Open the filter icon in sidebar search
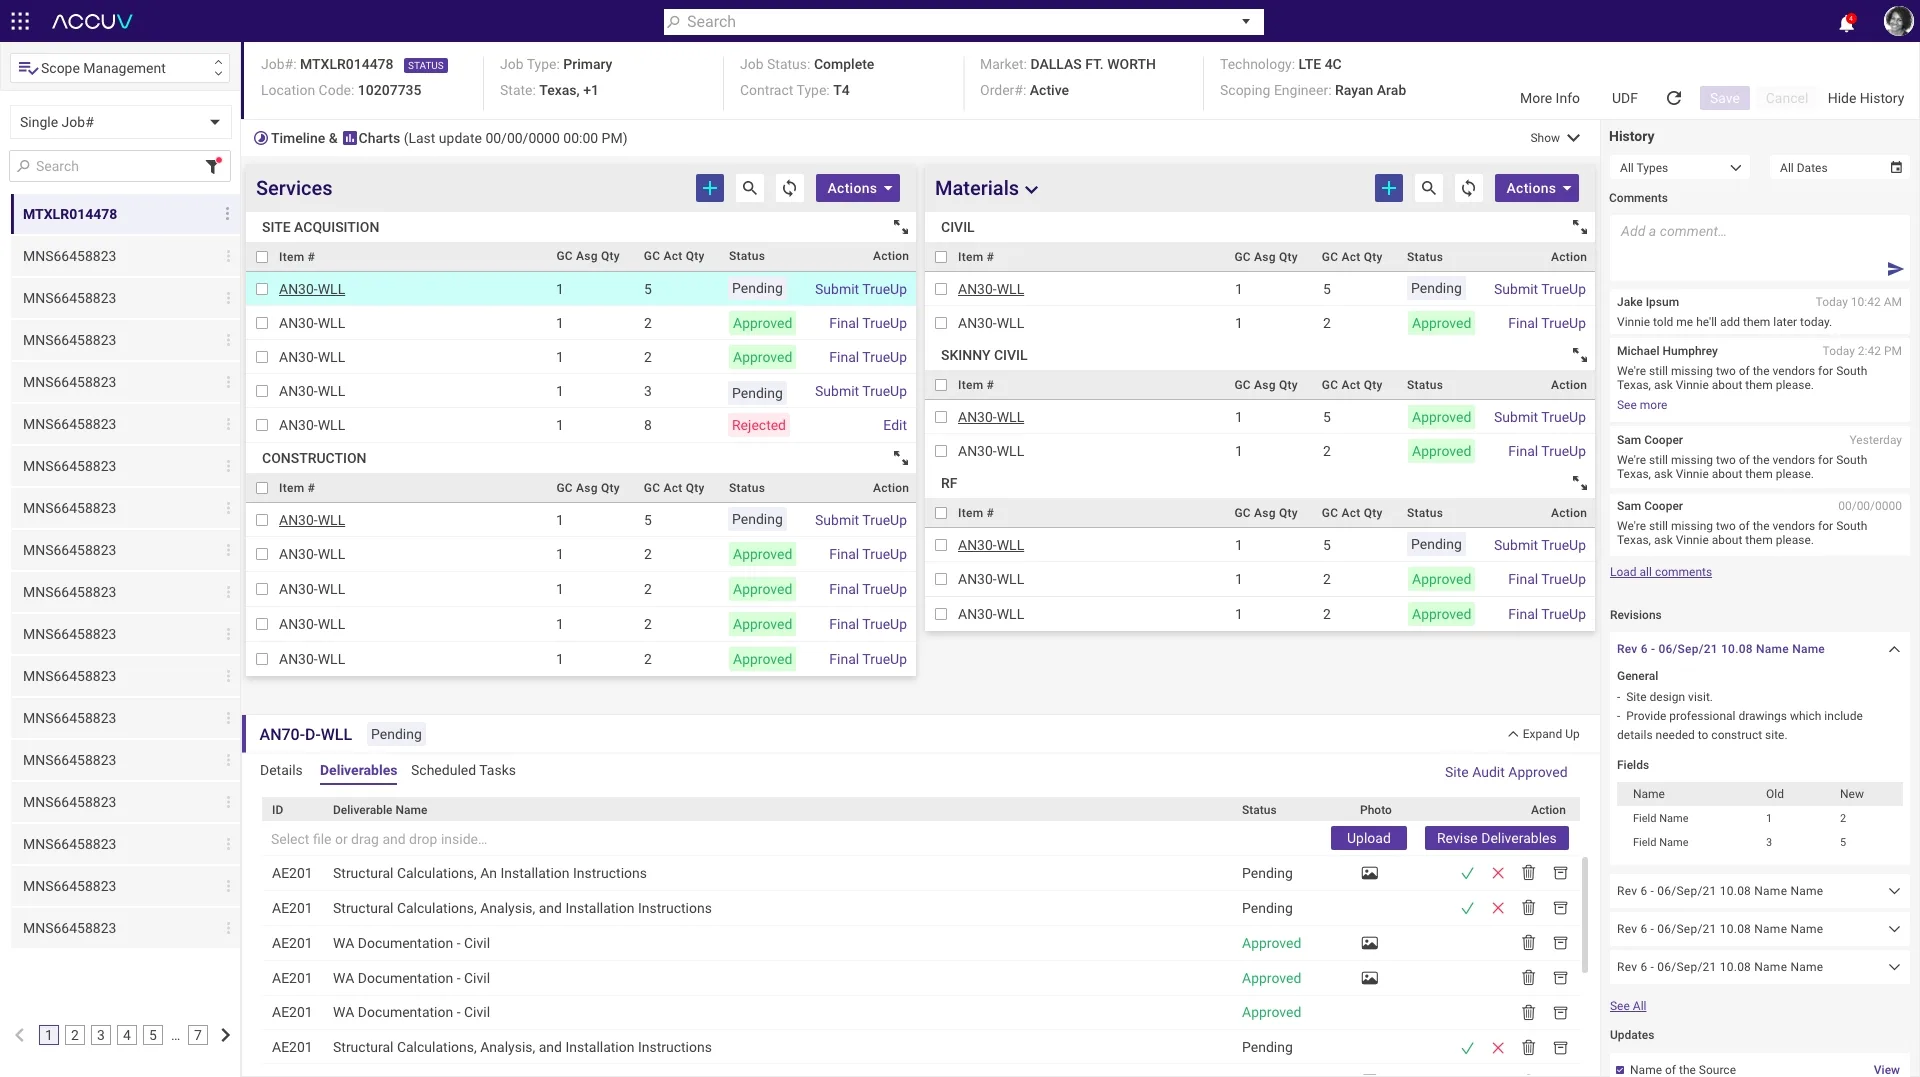Image resolution: width=1920 pixels, height=1077 pixels. pos(213,166)
